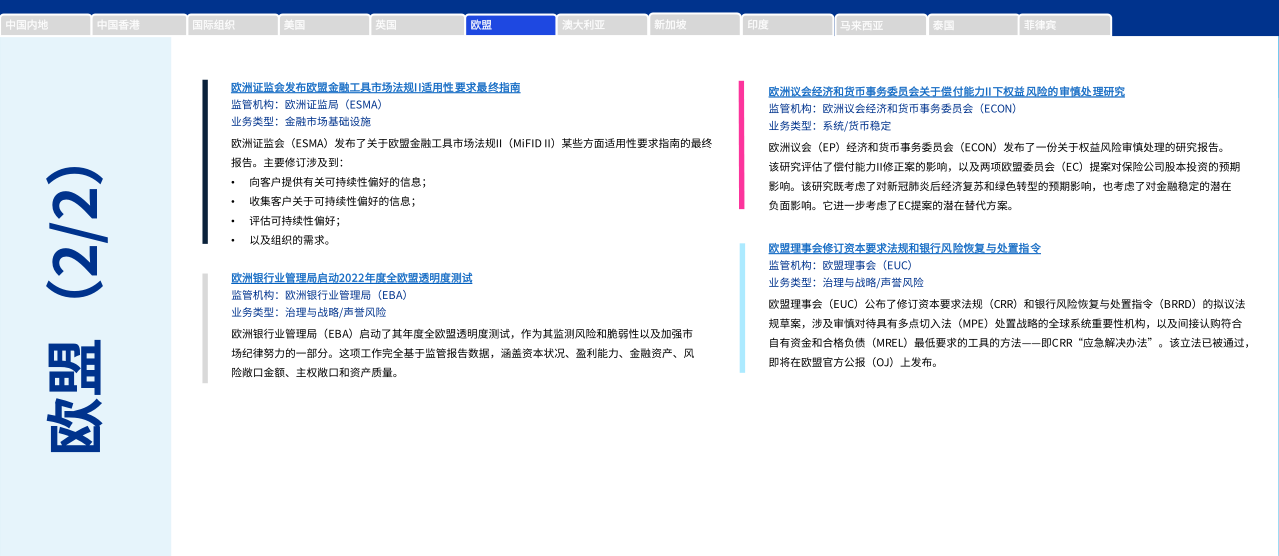Open link on MiFID II 适用性要求最终指南
The image size is (1279, 556).
point(375,88)
